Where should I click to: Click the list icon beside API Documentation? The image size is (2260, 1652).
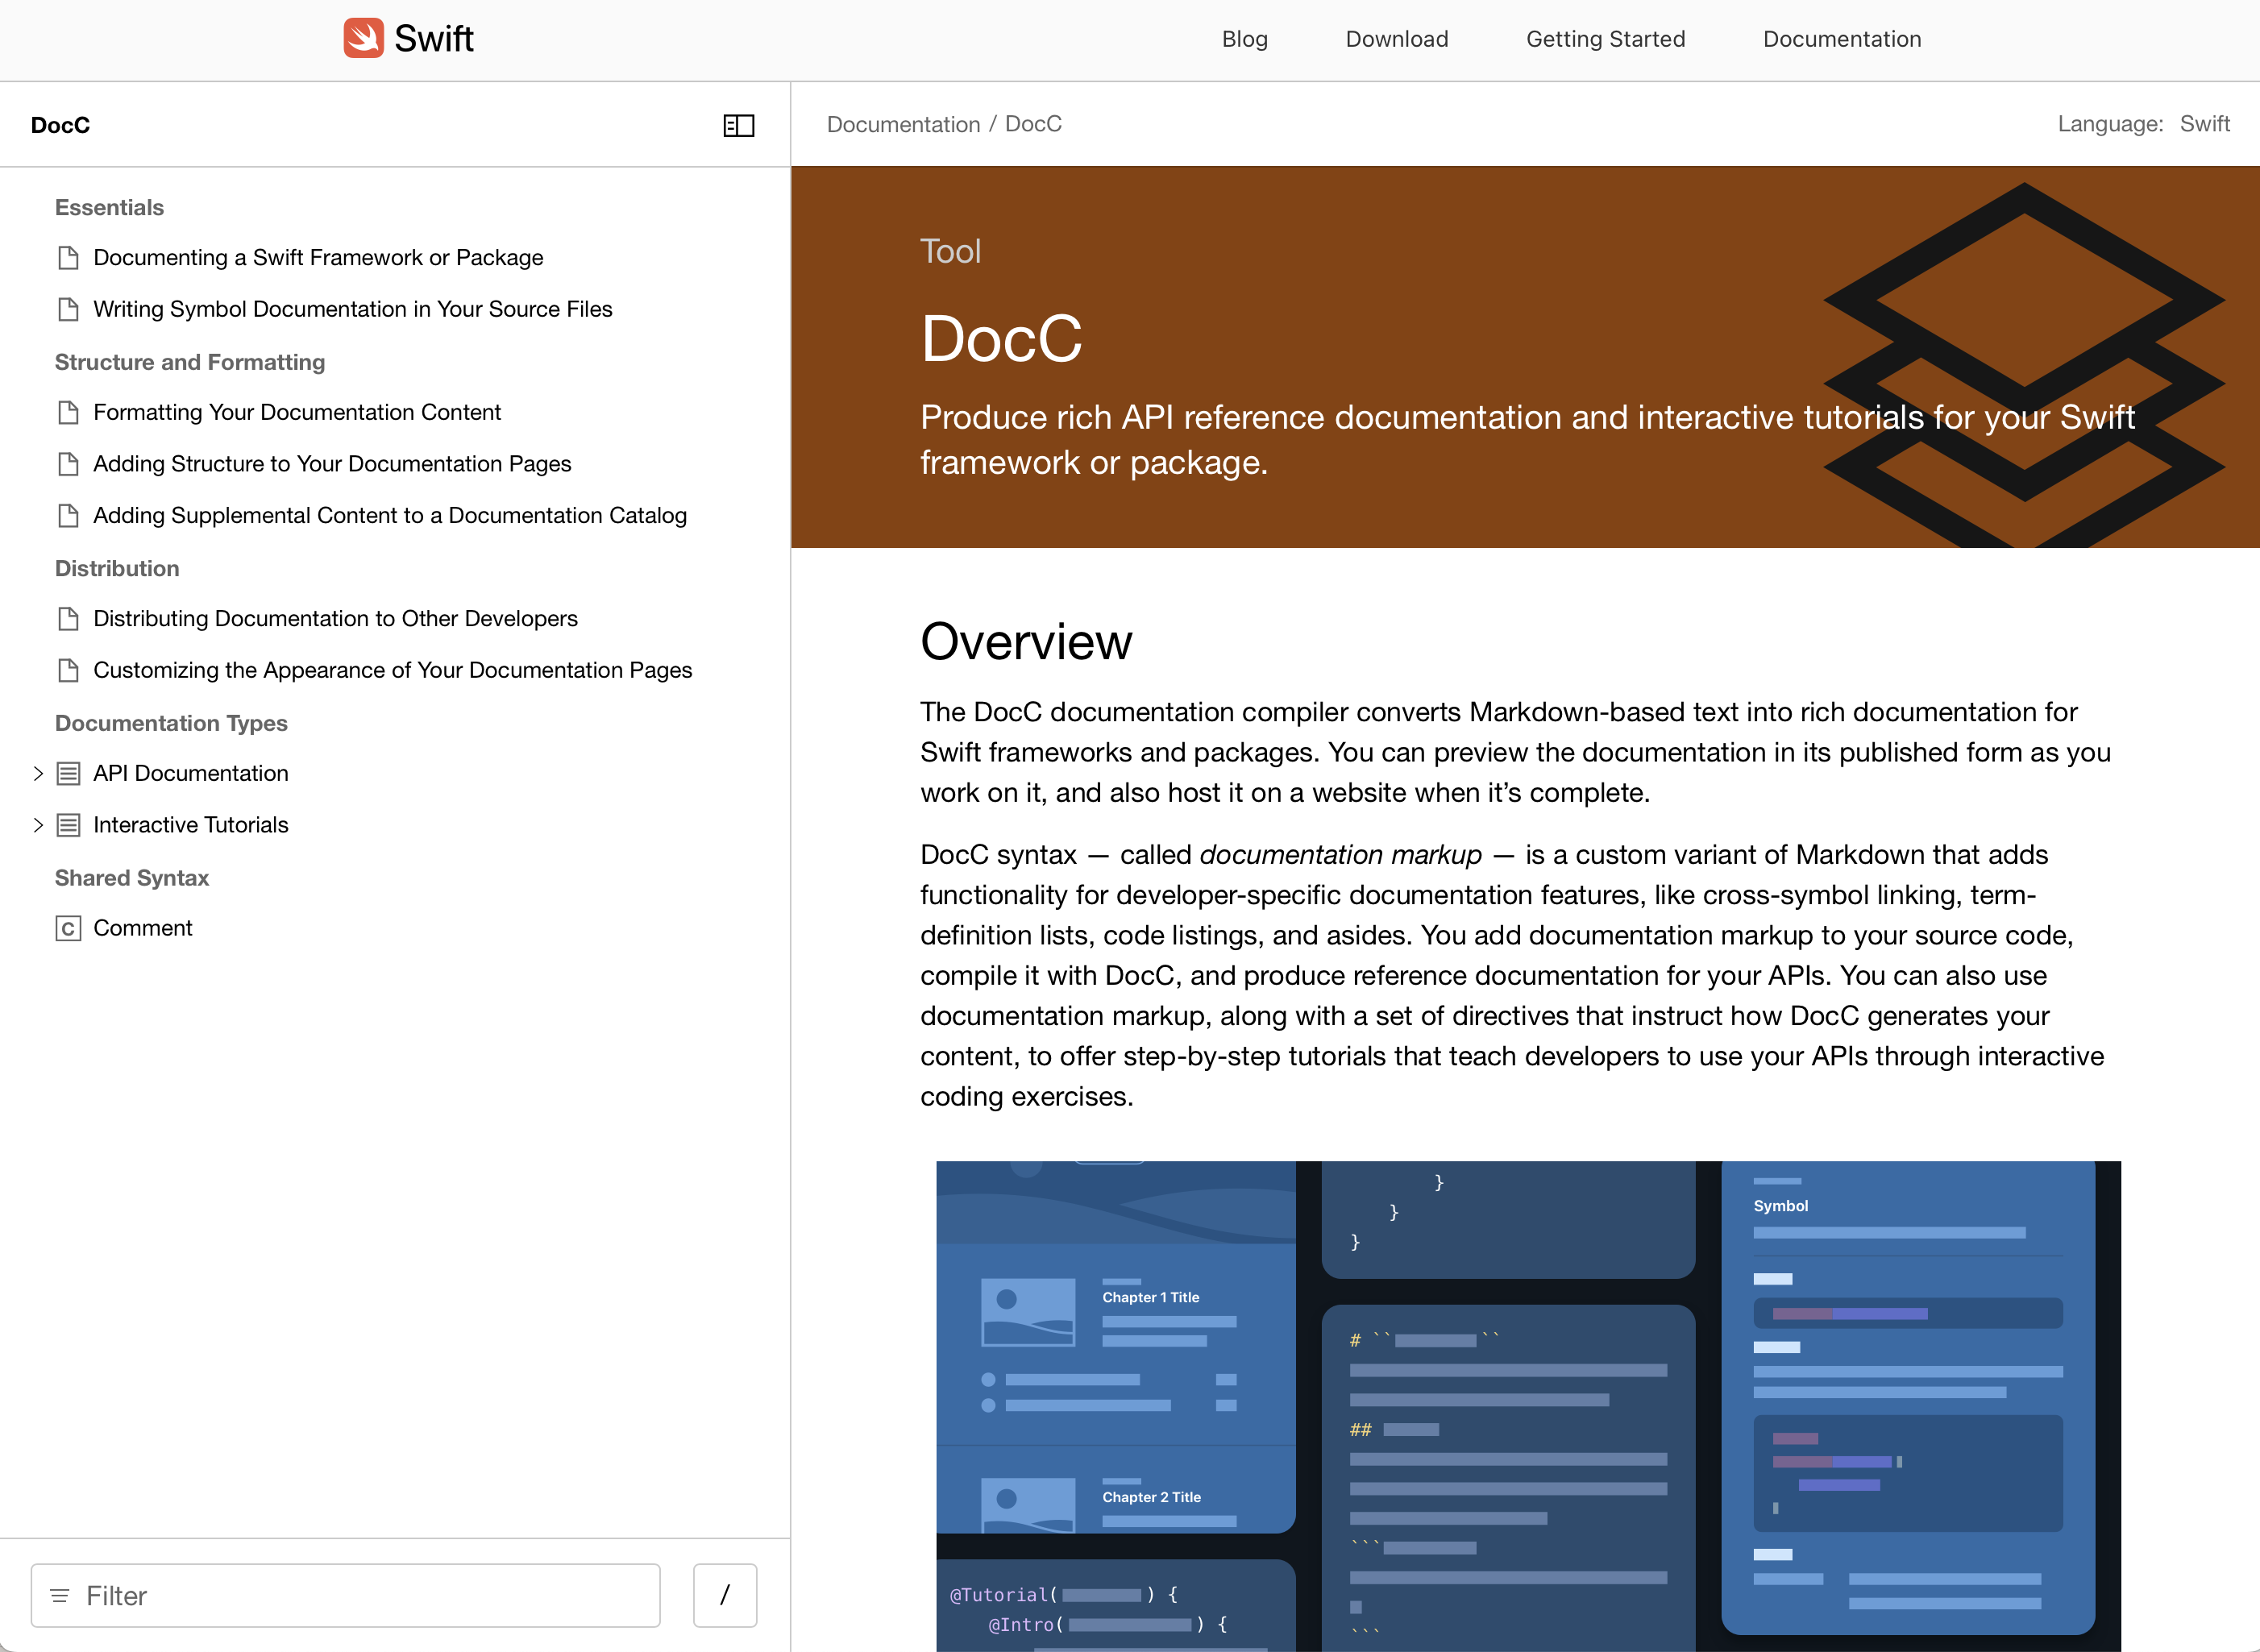tap(68, 773)
